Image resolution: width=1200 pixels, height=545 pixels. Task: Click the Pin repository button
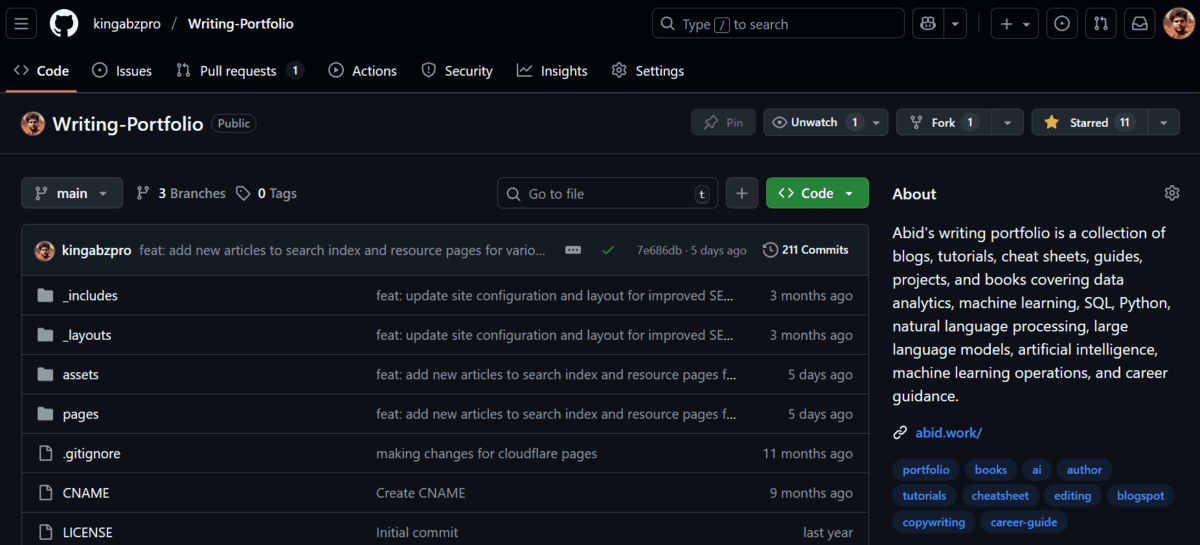[x=723, y=122]
